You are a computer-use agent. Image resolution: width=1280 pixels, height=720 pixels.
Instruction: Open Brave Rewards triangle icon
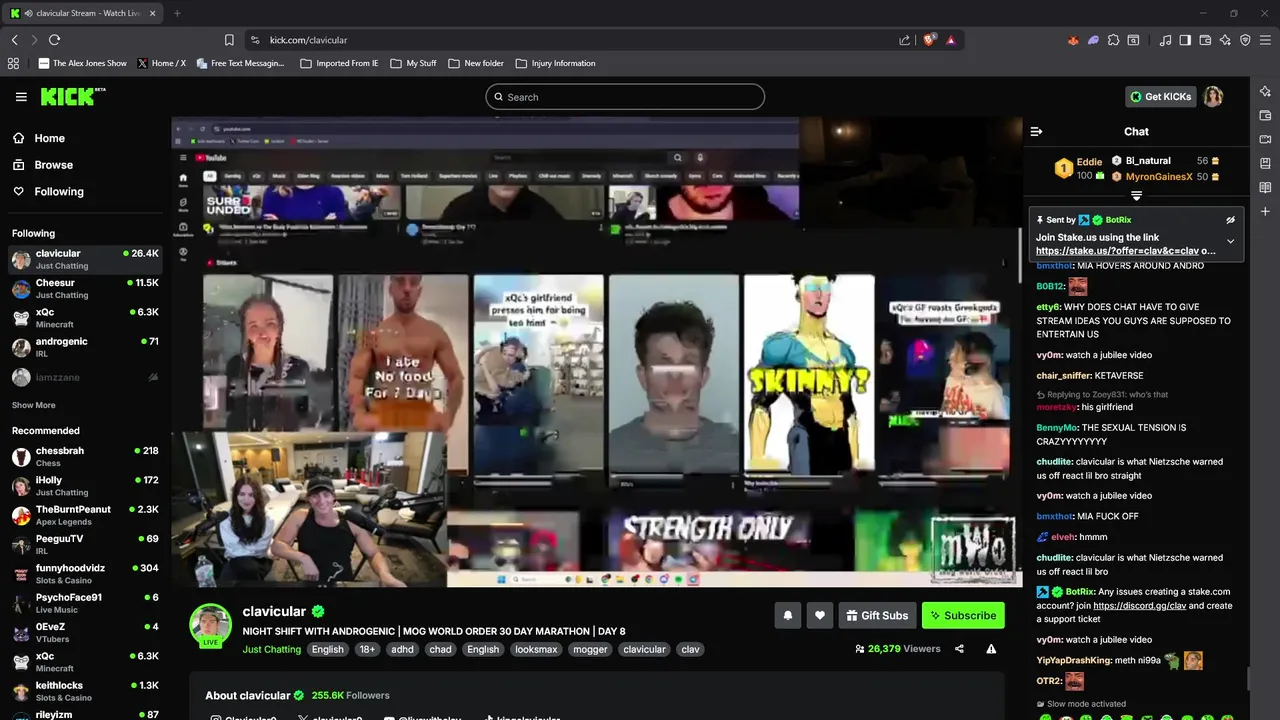[950, 40]
